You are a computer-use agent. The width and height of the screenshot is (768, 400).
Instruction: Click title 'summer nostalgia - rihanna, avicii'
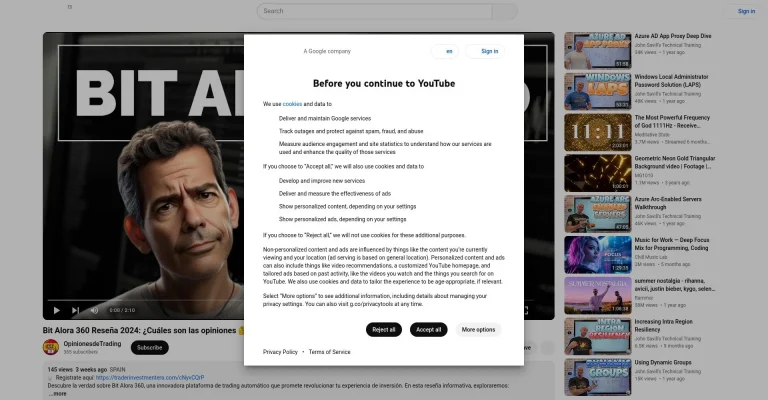(675, 284)
